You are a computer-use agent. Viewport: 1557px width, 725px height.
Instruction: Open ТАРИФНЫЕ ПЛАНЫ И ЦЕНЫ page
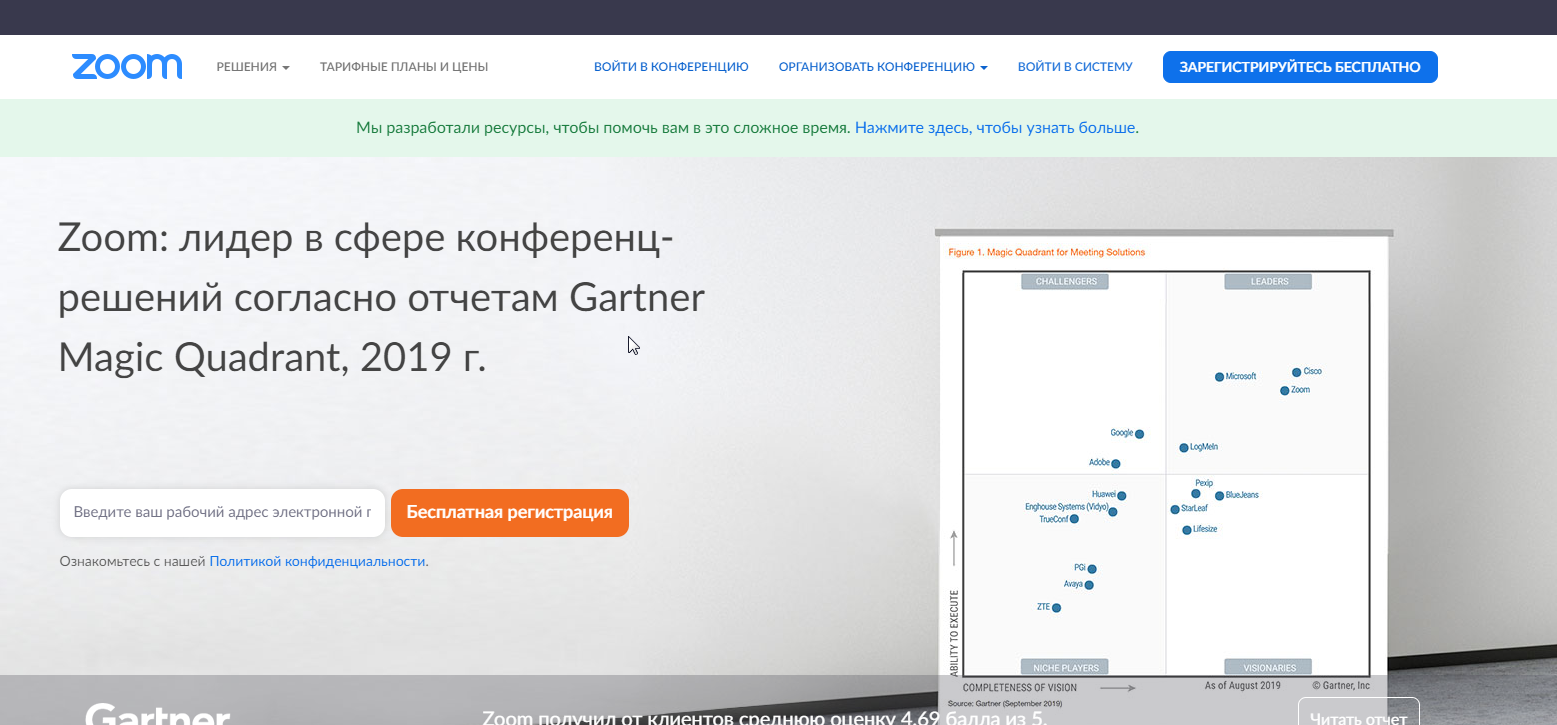tap(404, 67)
